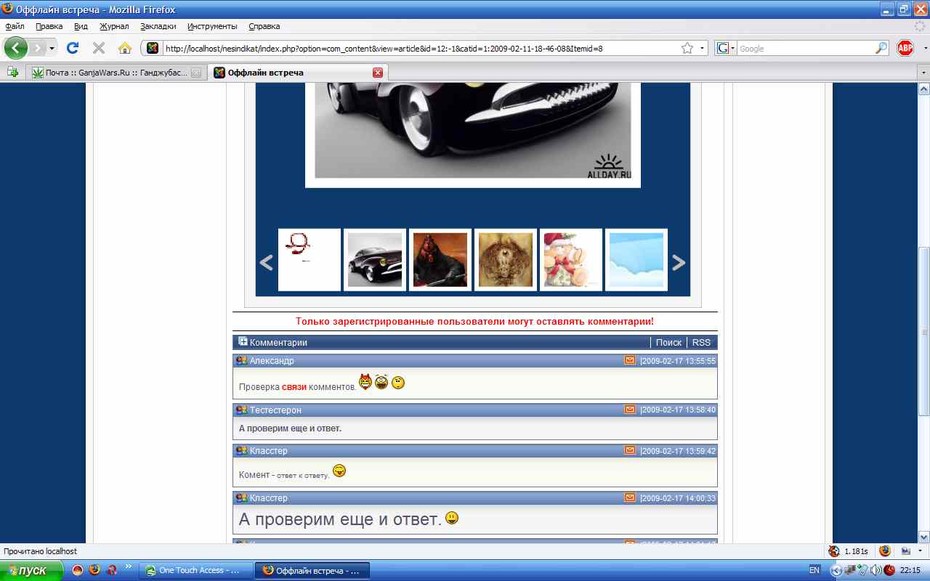
Task: Open the Google search engine selector
Action: click(x=725, y=48)
